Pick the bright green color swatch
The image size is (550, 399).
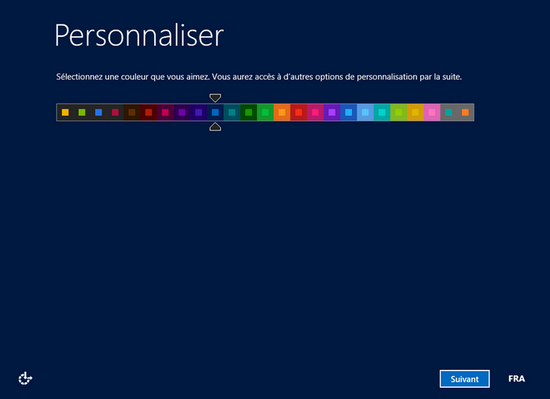tap(265, 112)
